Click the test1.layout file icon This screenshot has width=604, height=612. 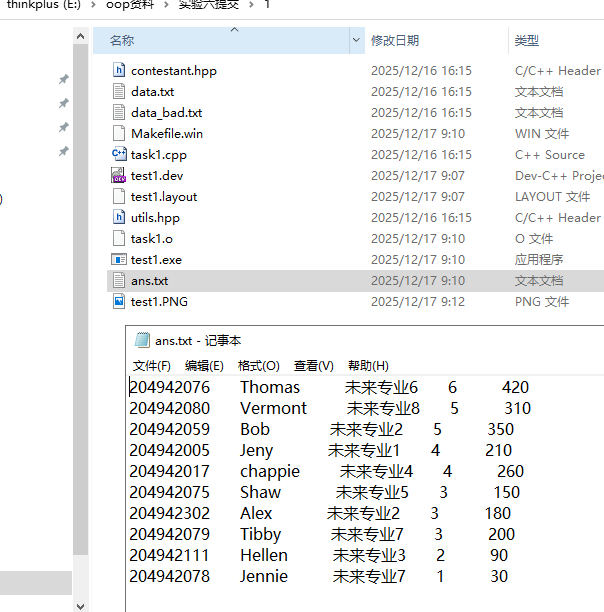(x=119, y=196)
